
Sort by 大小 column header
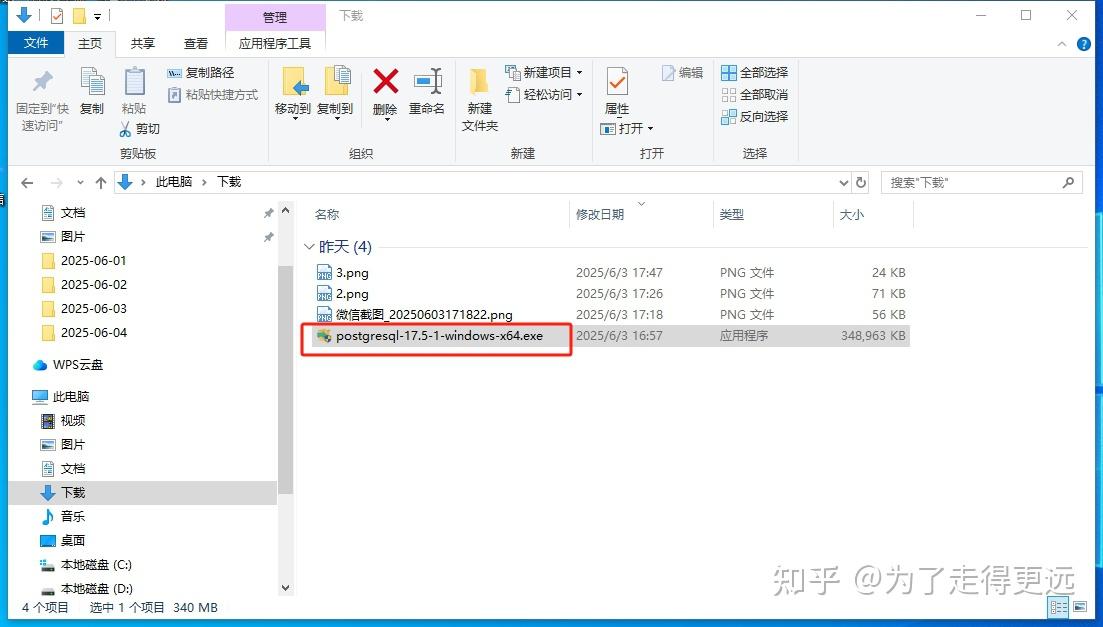click(x=851, y=215)
